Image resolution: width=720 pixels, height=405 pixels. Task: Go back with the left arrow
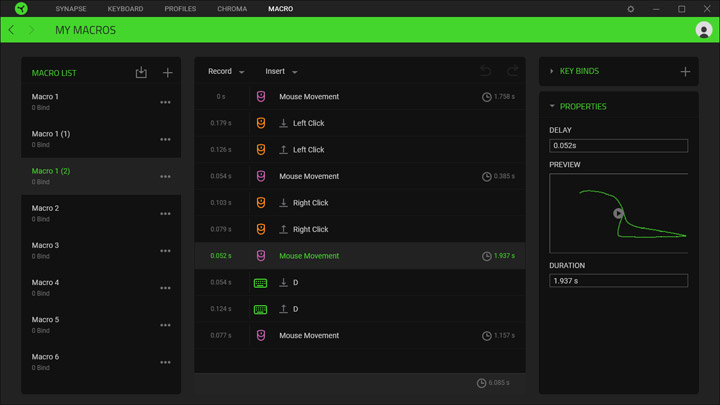(11, 30)
